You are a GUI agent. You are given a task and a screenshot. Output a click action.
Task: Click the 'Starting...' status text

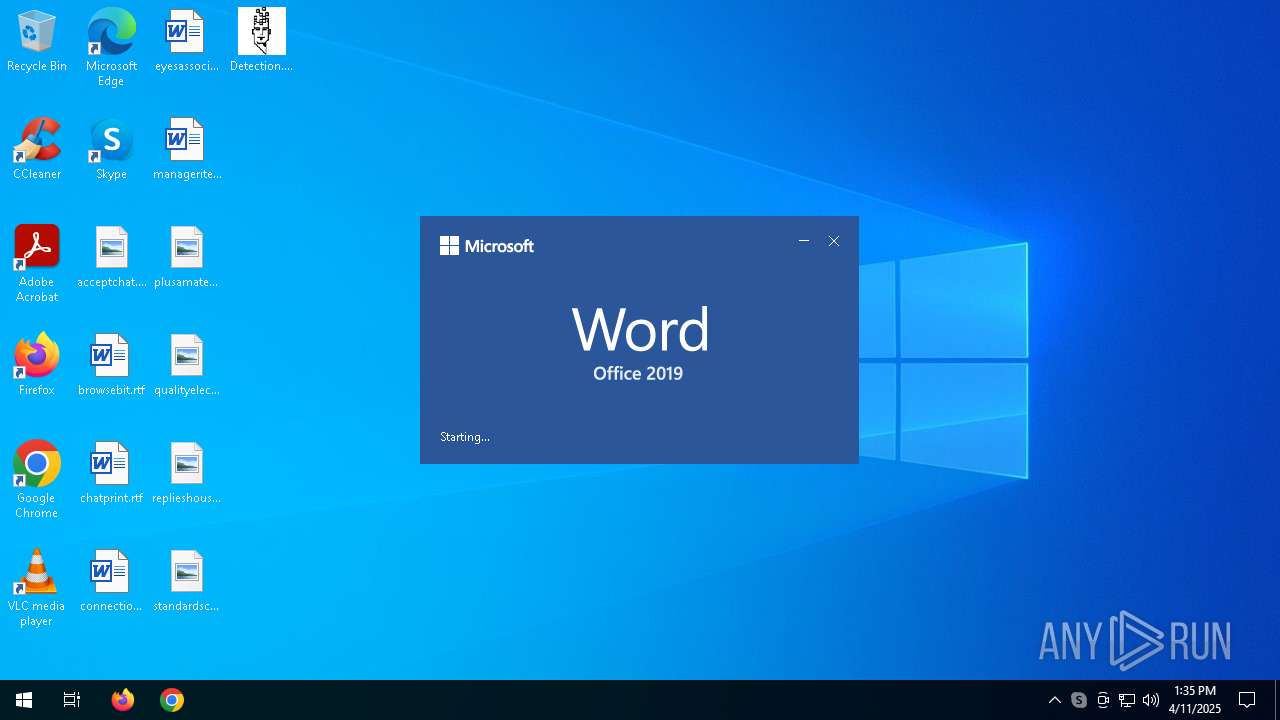coord(465,437)
